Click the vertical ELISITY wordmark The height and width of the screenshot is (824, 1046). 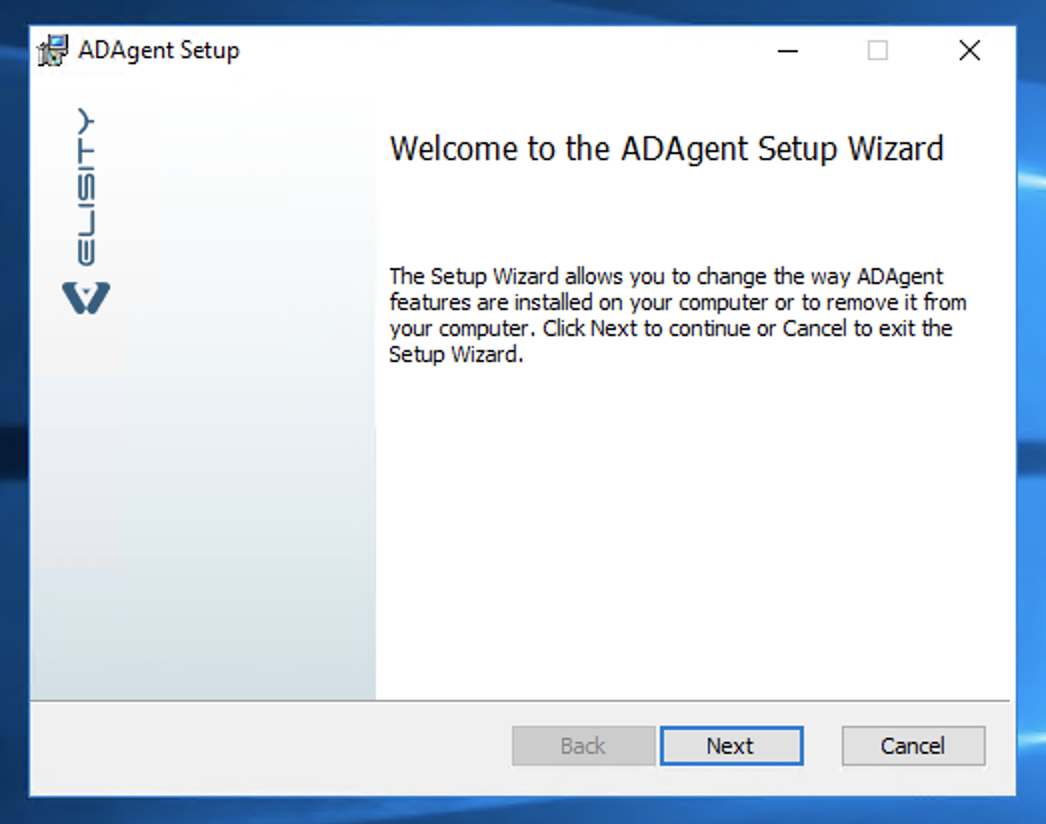tap(86, 187)
